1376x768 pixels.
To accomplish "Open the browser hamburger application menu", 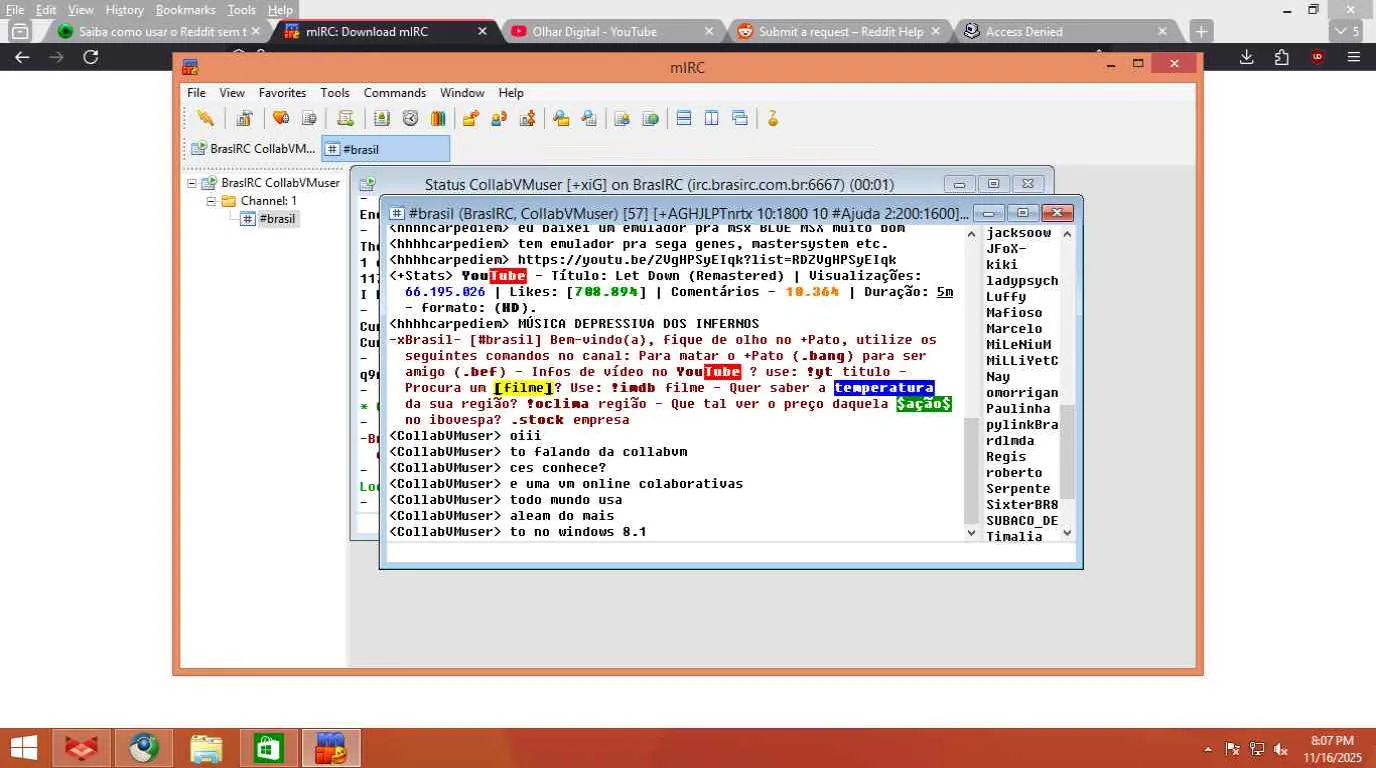I will (1354, 57).
